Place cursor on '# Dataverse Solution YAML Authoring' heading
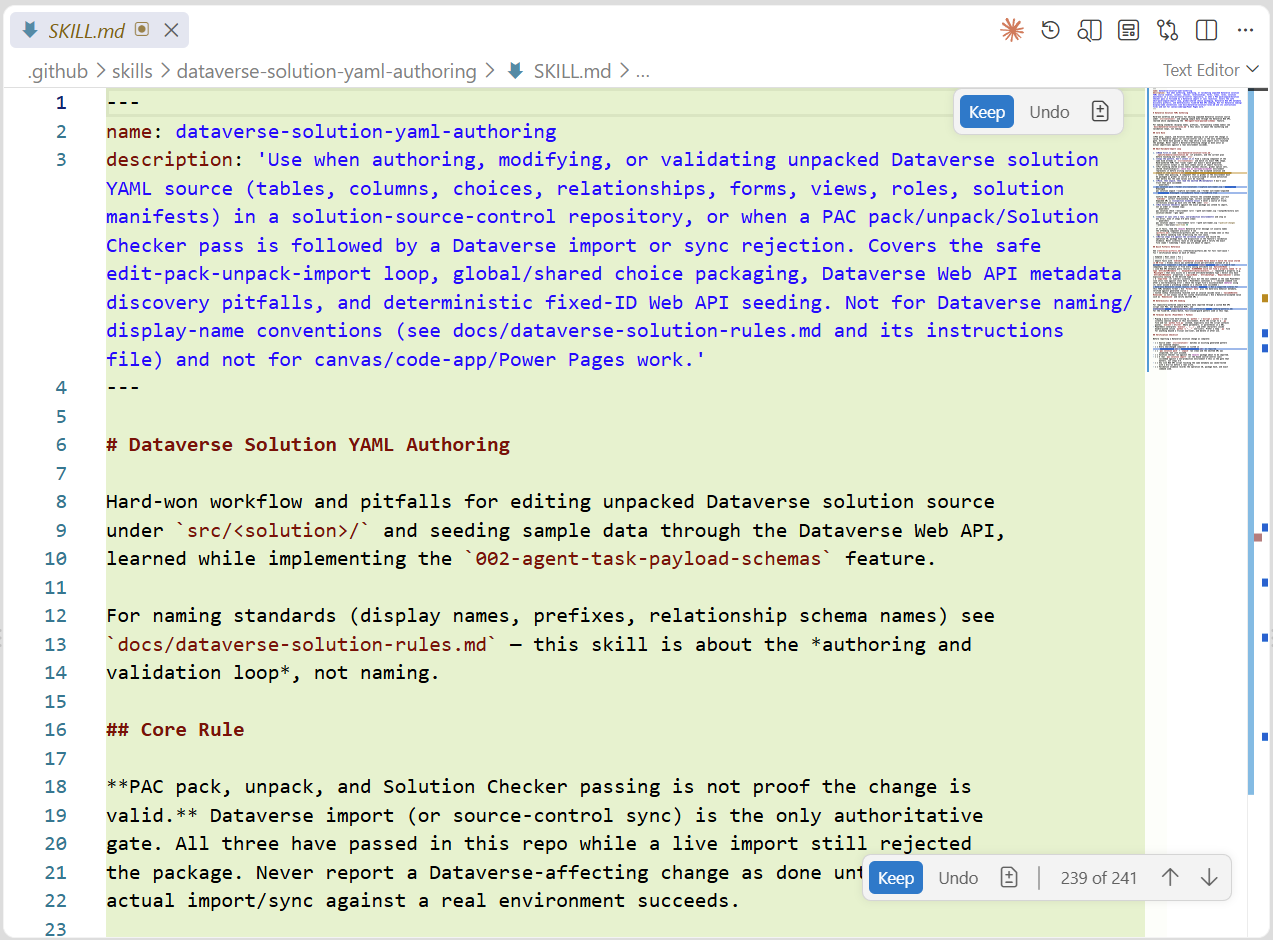 pos(308,444)
